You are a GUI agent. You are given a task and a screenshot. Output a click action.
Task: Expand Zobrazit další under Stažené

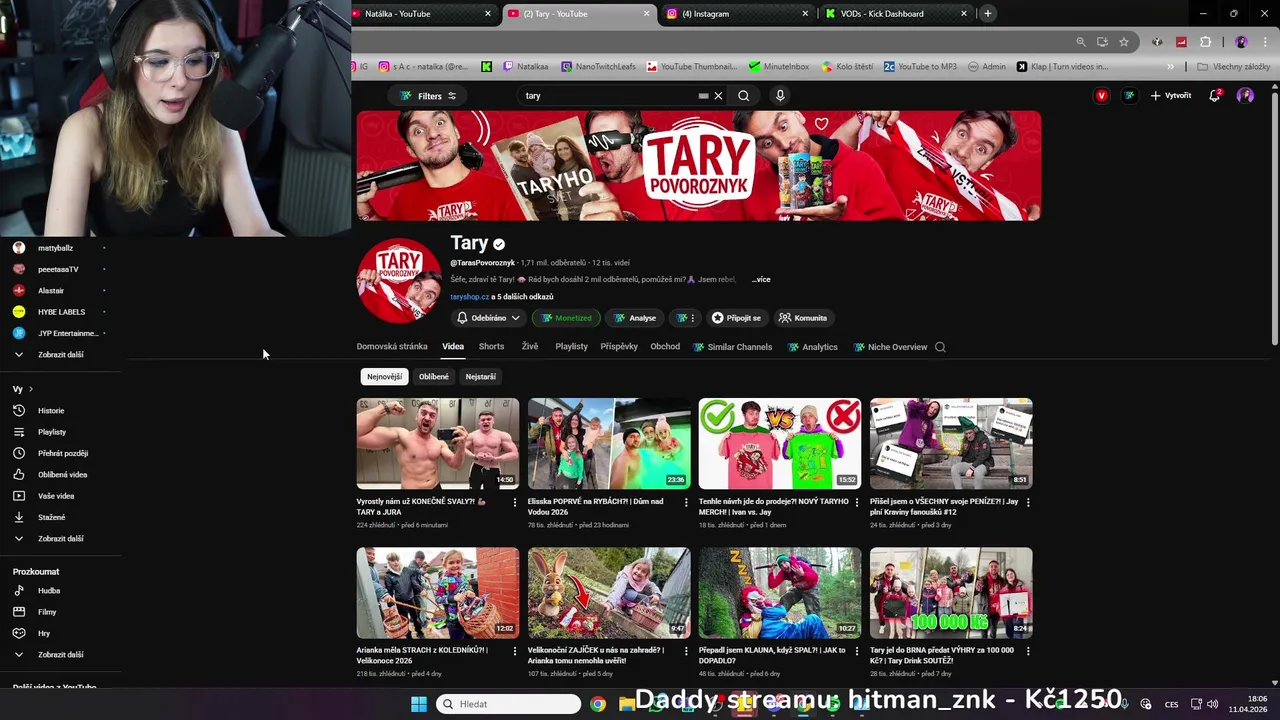(60, 539)
